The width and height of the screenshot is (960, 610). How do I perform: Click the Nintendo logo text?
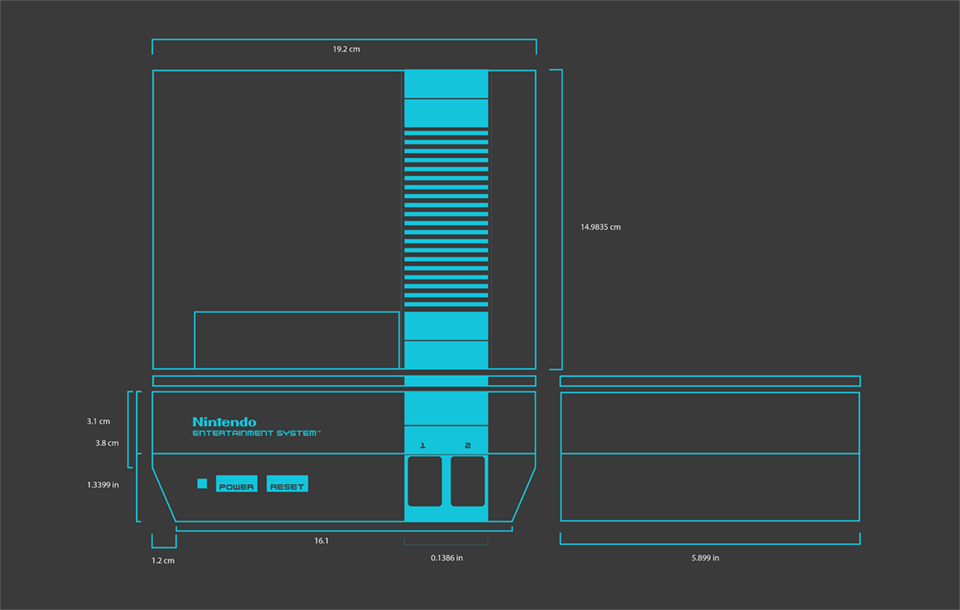pyautogui.click(x=224, y=422)
